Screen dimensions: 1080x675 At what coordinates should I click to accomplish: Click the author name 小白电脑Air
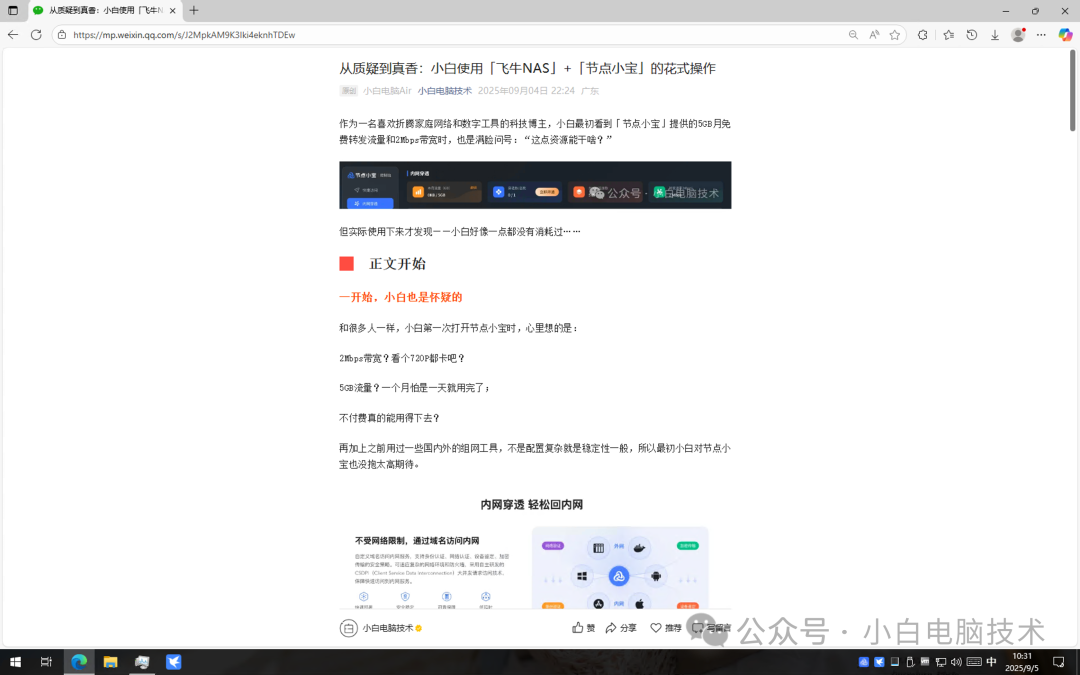point(387,91)
